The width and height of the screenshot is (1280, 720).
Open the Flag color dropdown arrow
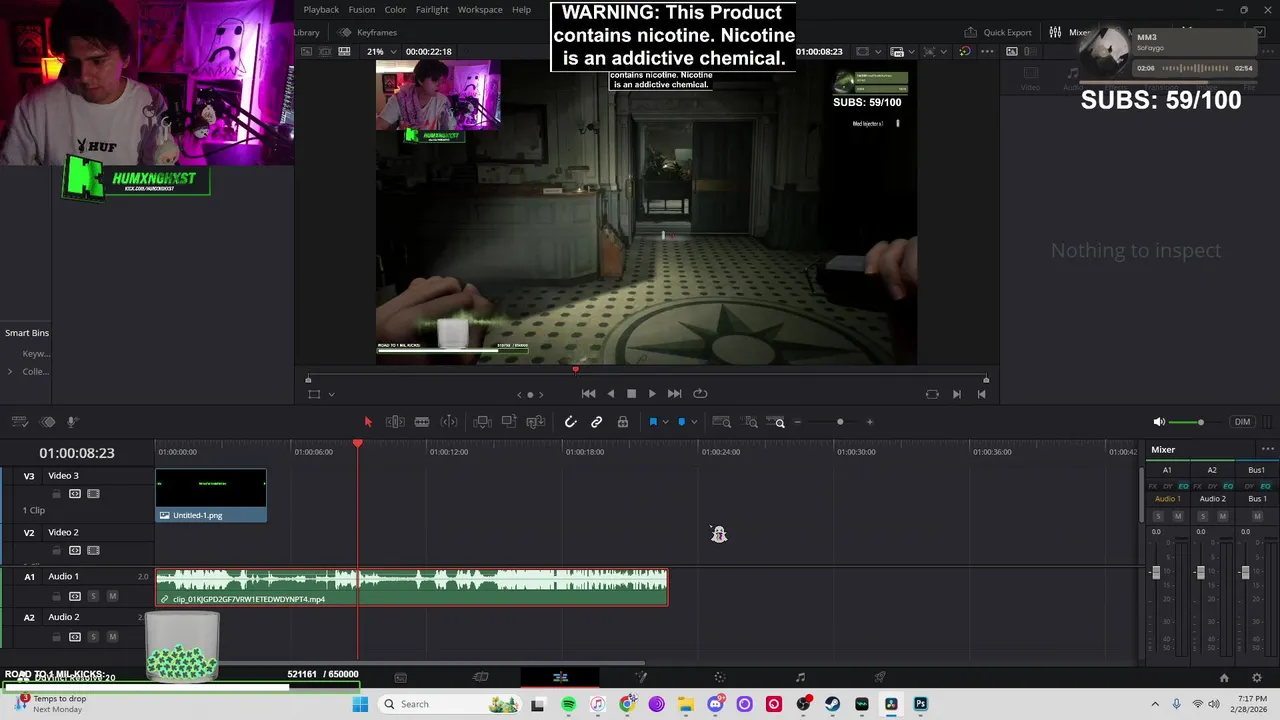(666, 422)
